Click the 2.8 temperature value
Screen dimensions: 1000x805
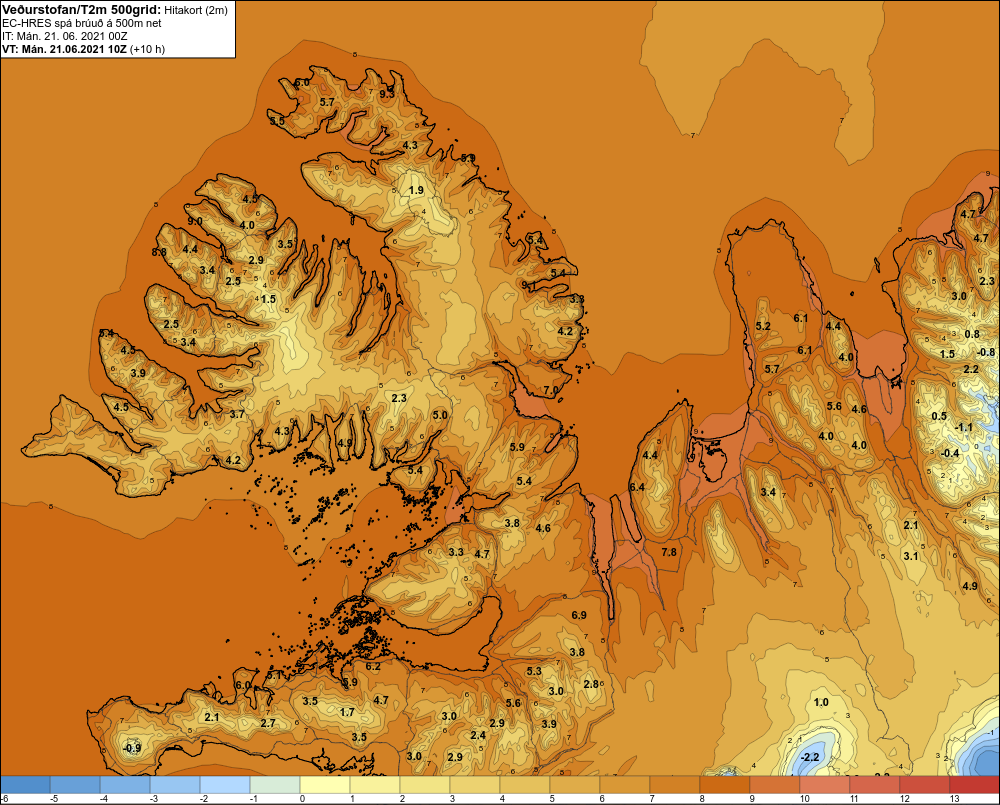pyautogui.click(x=592, y=684)
